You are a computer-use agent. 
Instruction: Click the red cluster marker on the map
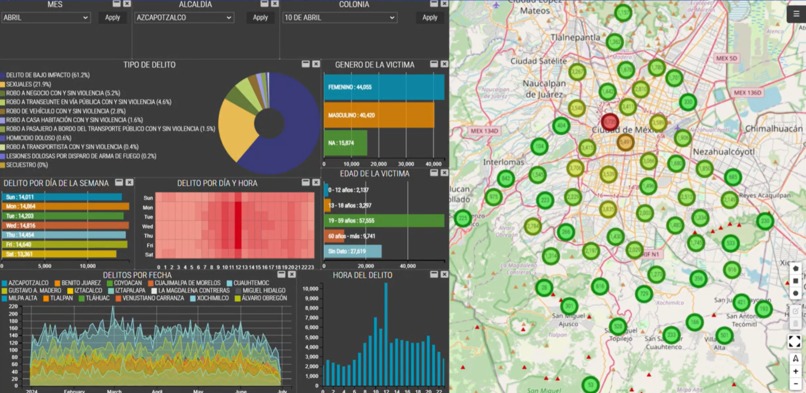pos(610,122)
